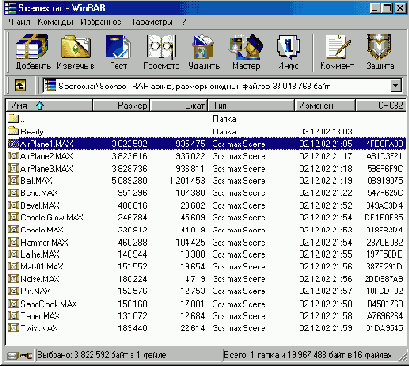The width and height of the screenshot is (409, 366).
Task: Sort by the Тип (Type) column header
Action: coord(251,106)
